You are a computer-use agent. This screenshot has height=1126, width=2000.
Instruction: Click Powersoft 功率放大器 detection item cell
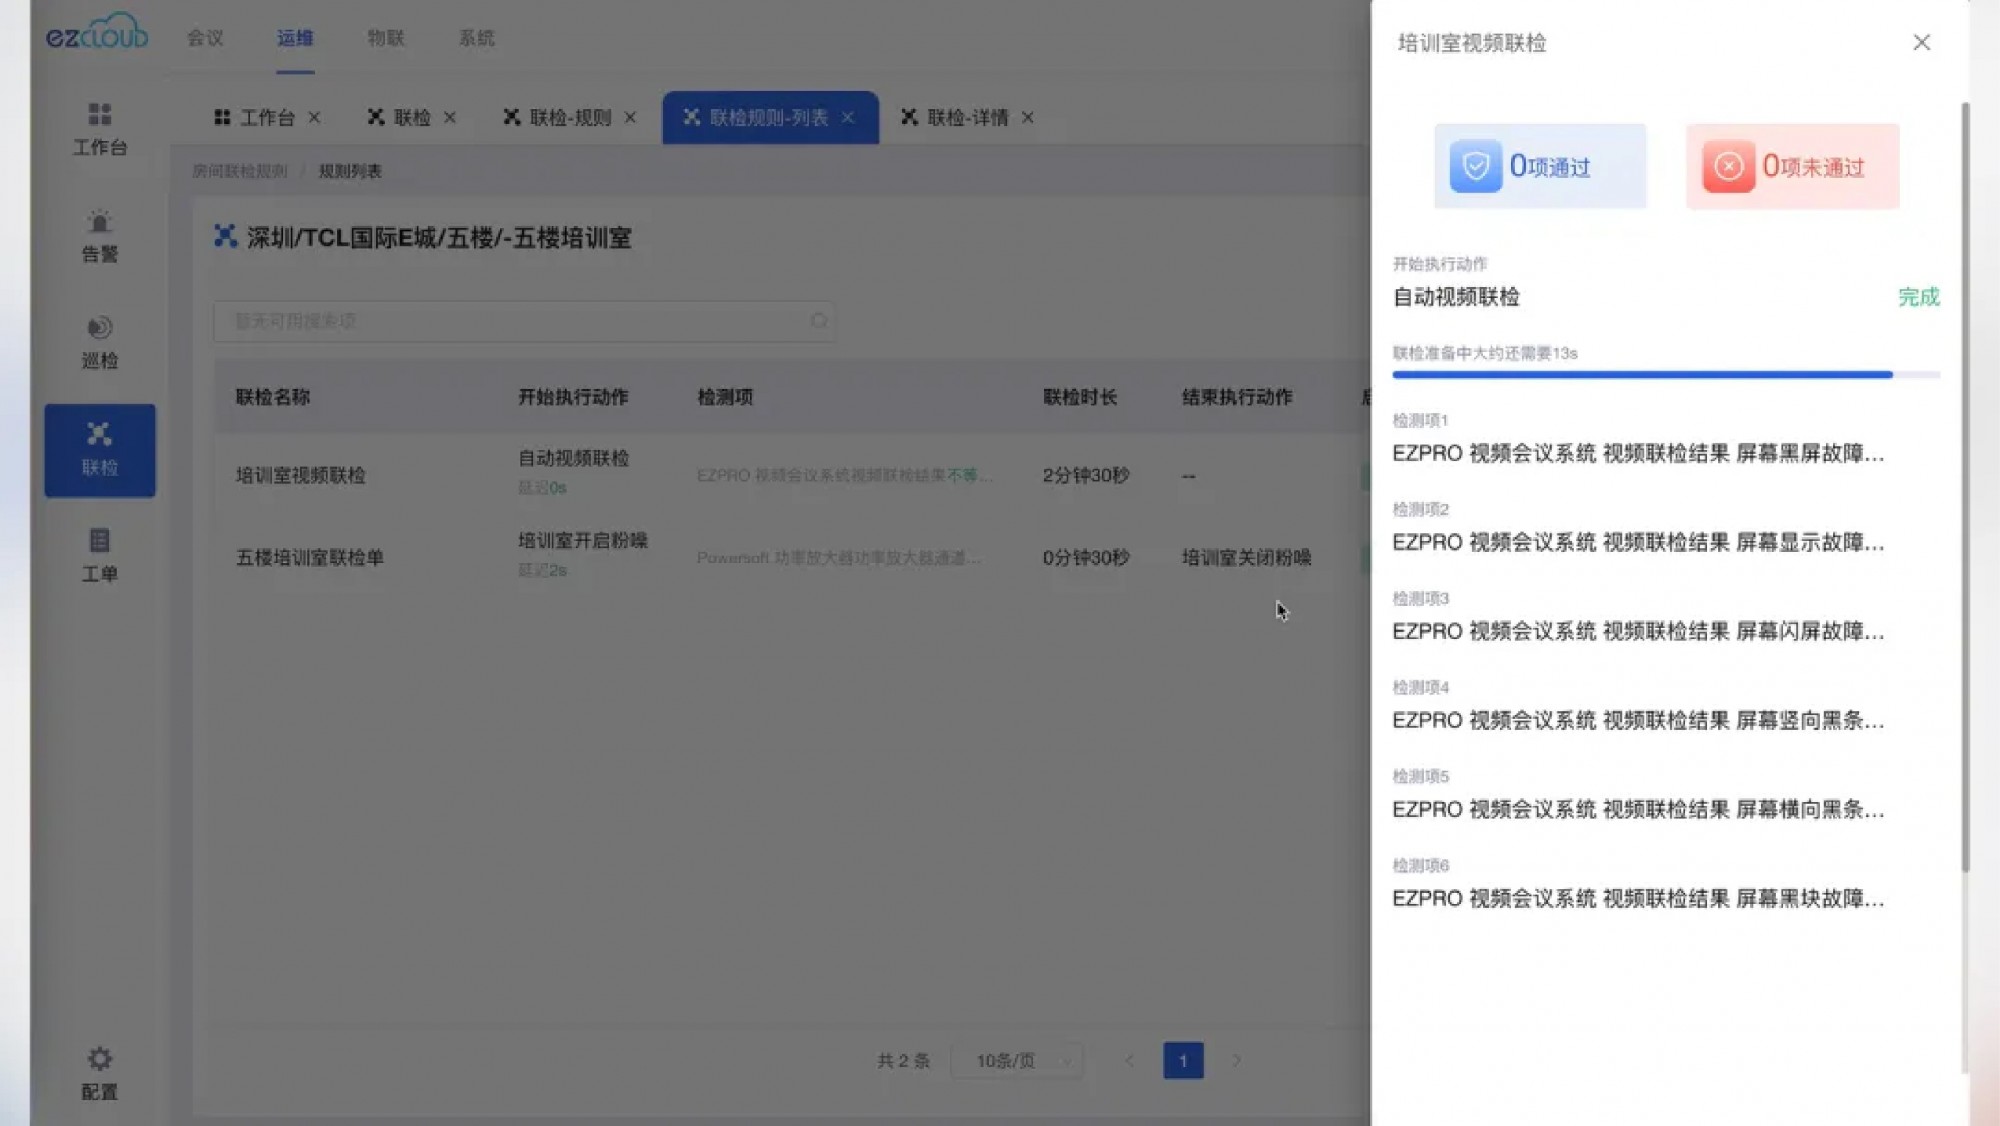[838, 557]
